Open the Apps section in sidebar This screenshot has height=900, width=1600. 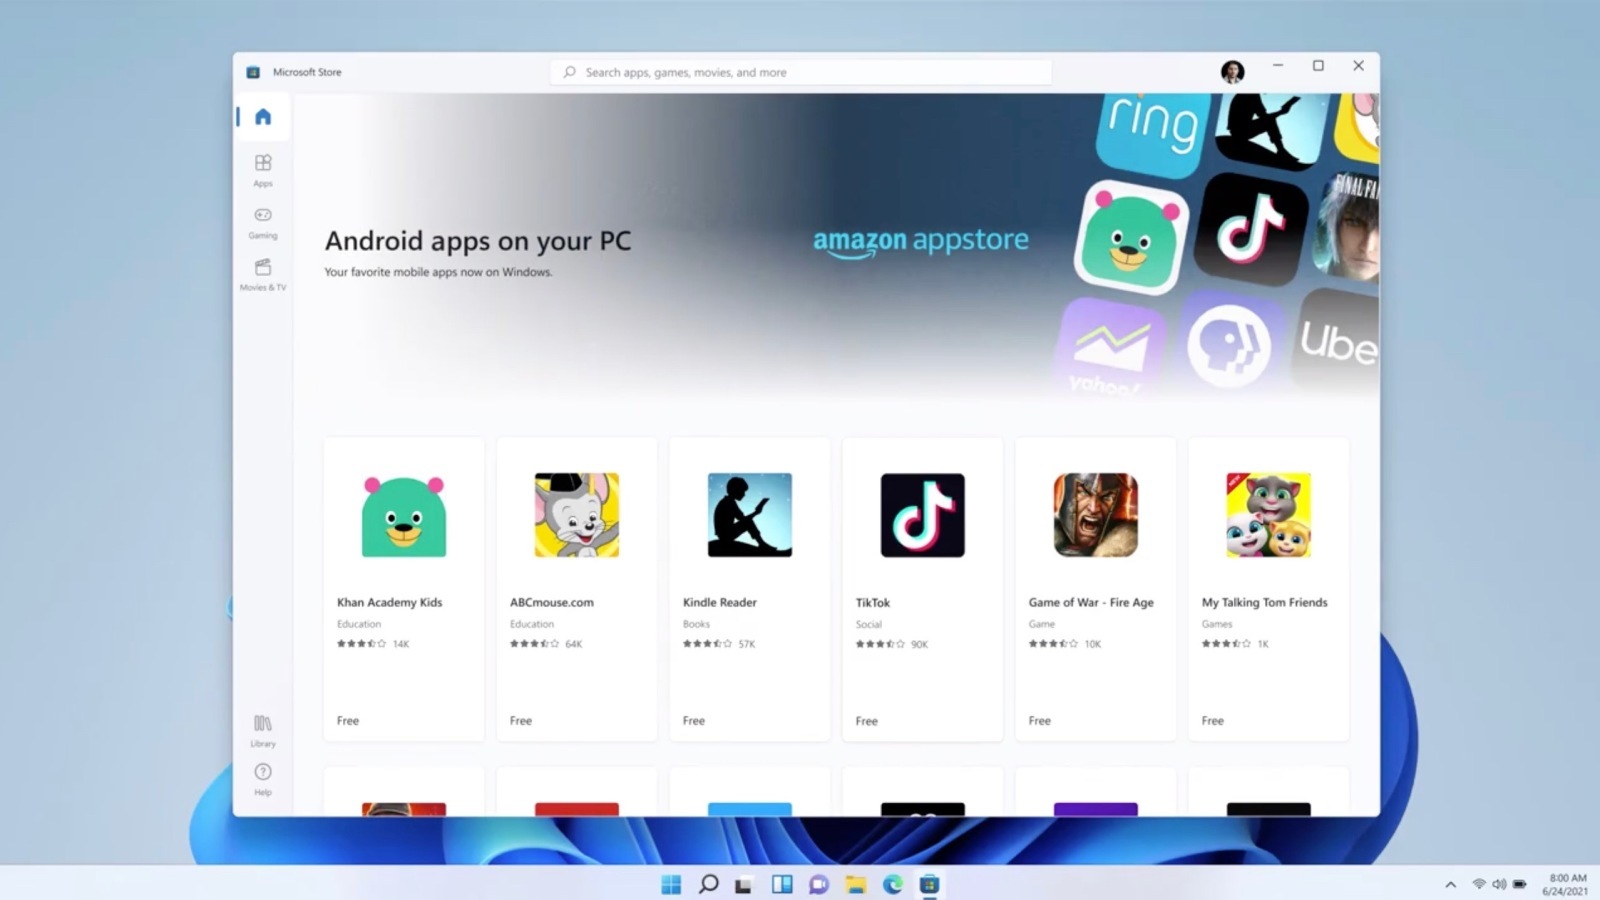tap(263, 170)
